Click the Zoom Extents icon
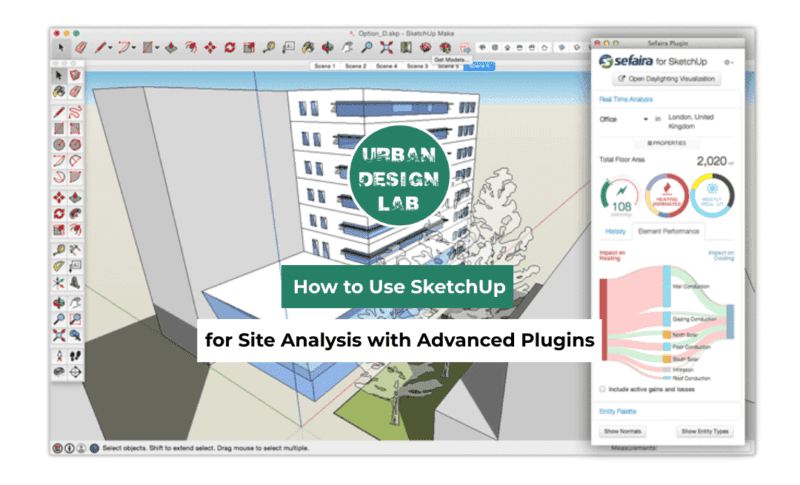The image size is (800, 485). pos(387,47)
